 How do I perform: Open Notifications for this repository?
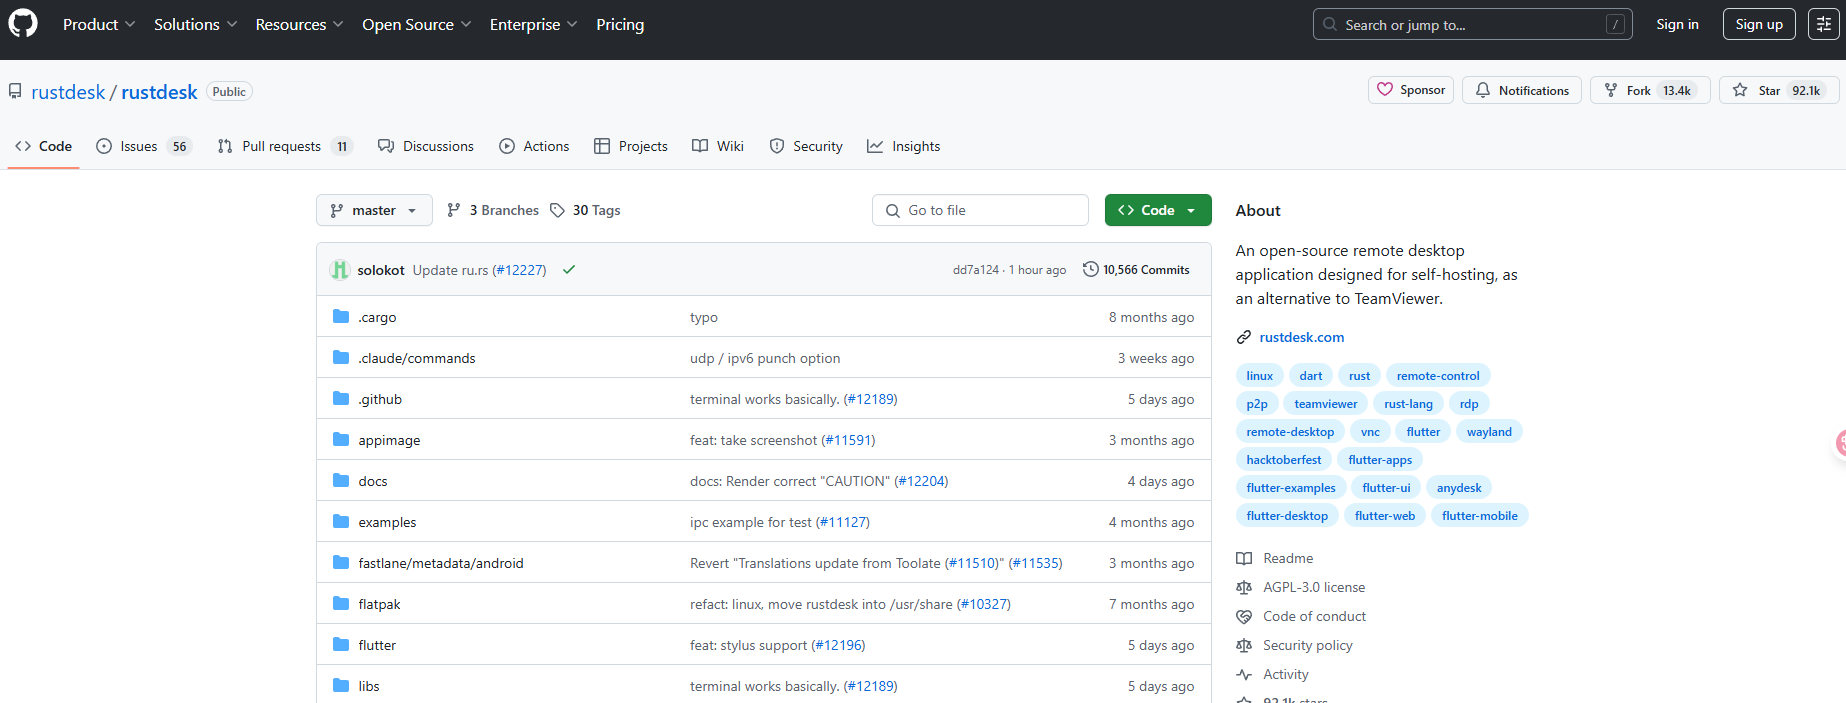click(x=1521, y=90)
